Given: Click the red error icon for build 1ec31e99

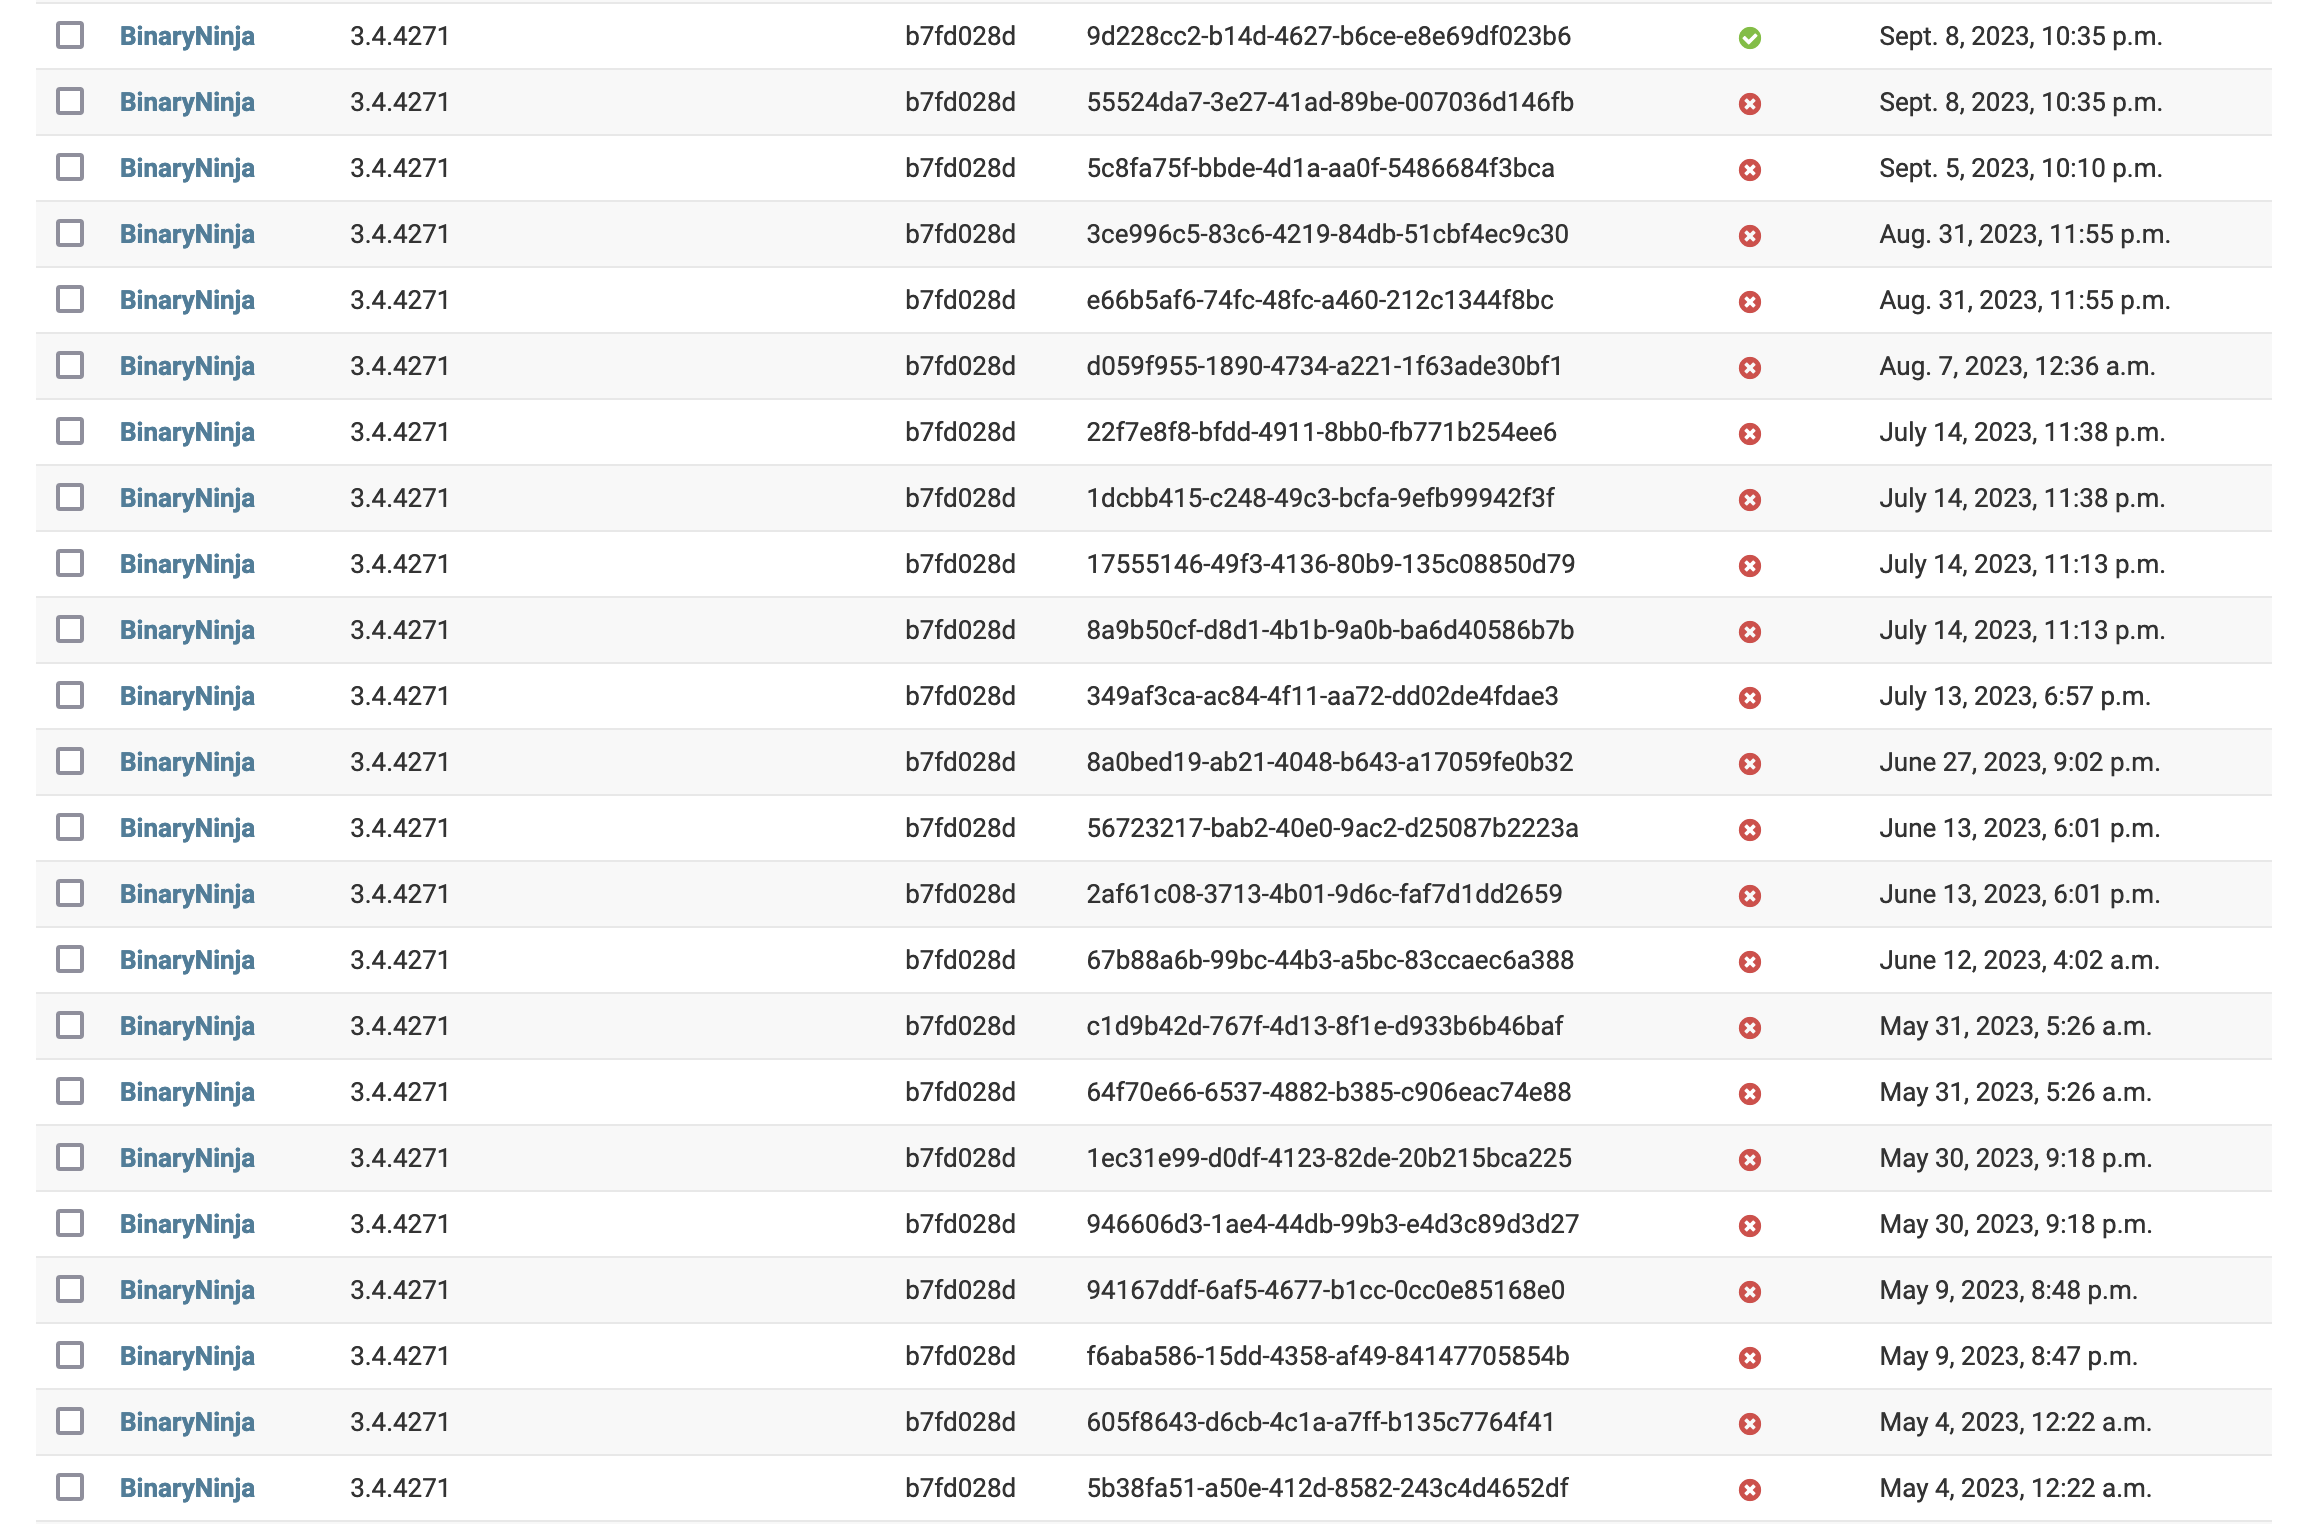Looking at the screenshot, I should (1749, 1158).
